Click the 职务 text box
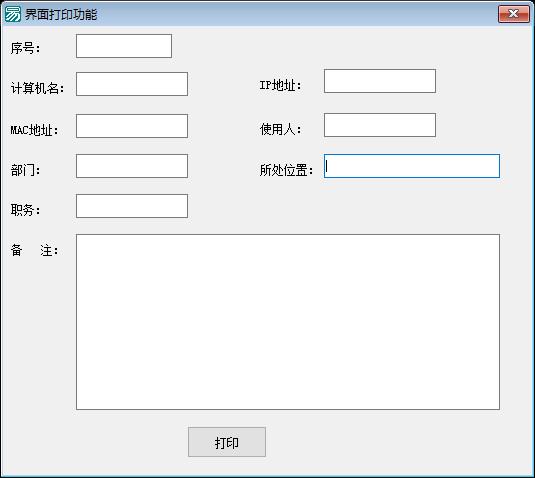 click(x=132, y=206)
